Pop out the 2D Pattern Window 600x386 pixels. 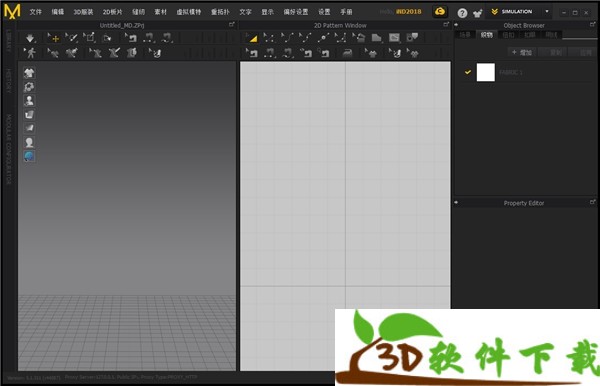(446, 24)
